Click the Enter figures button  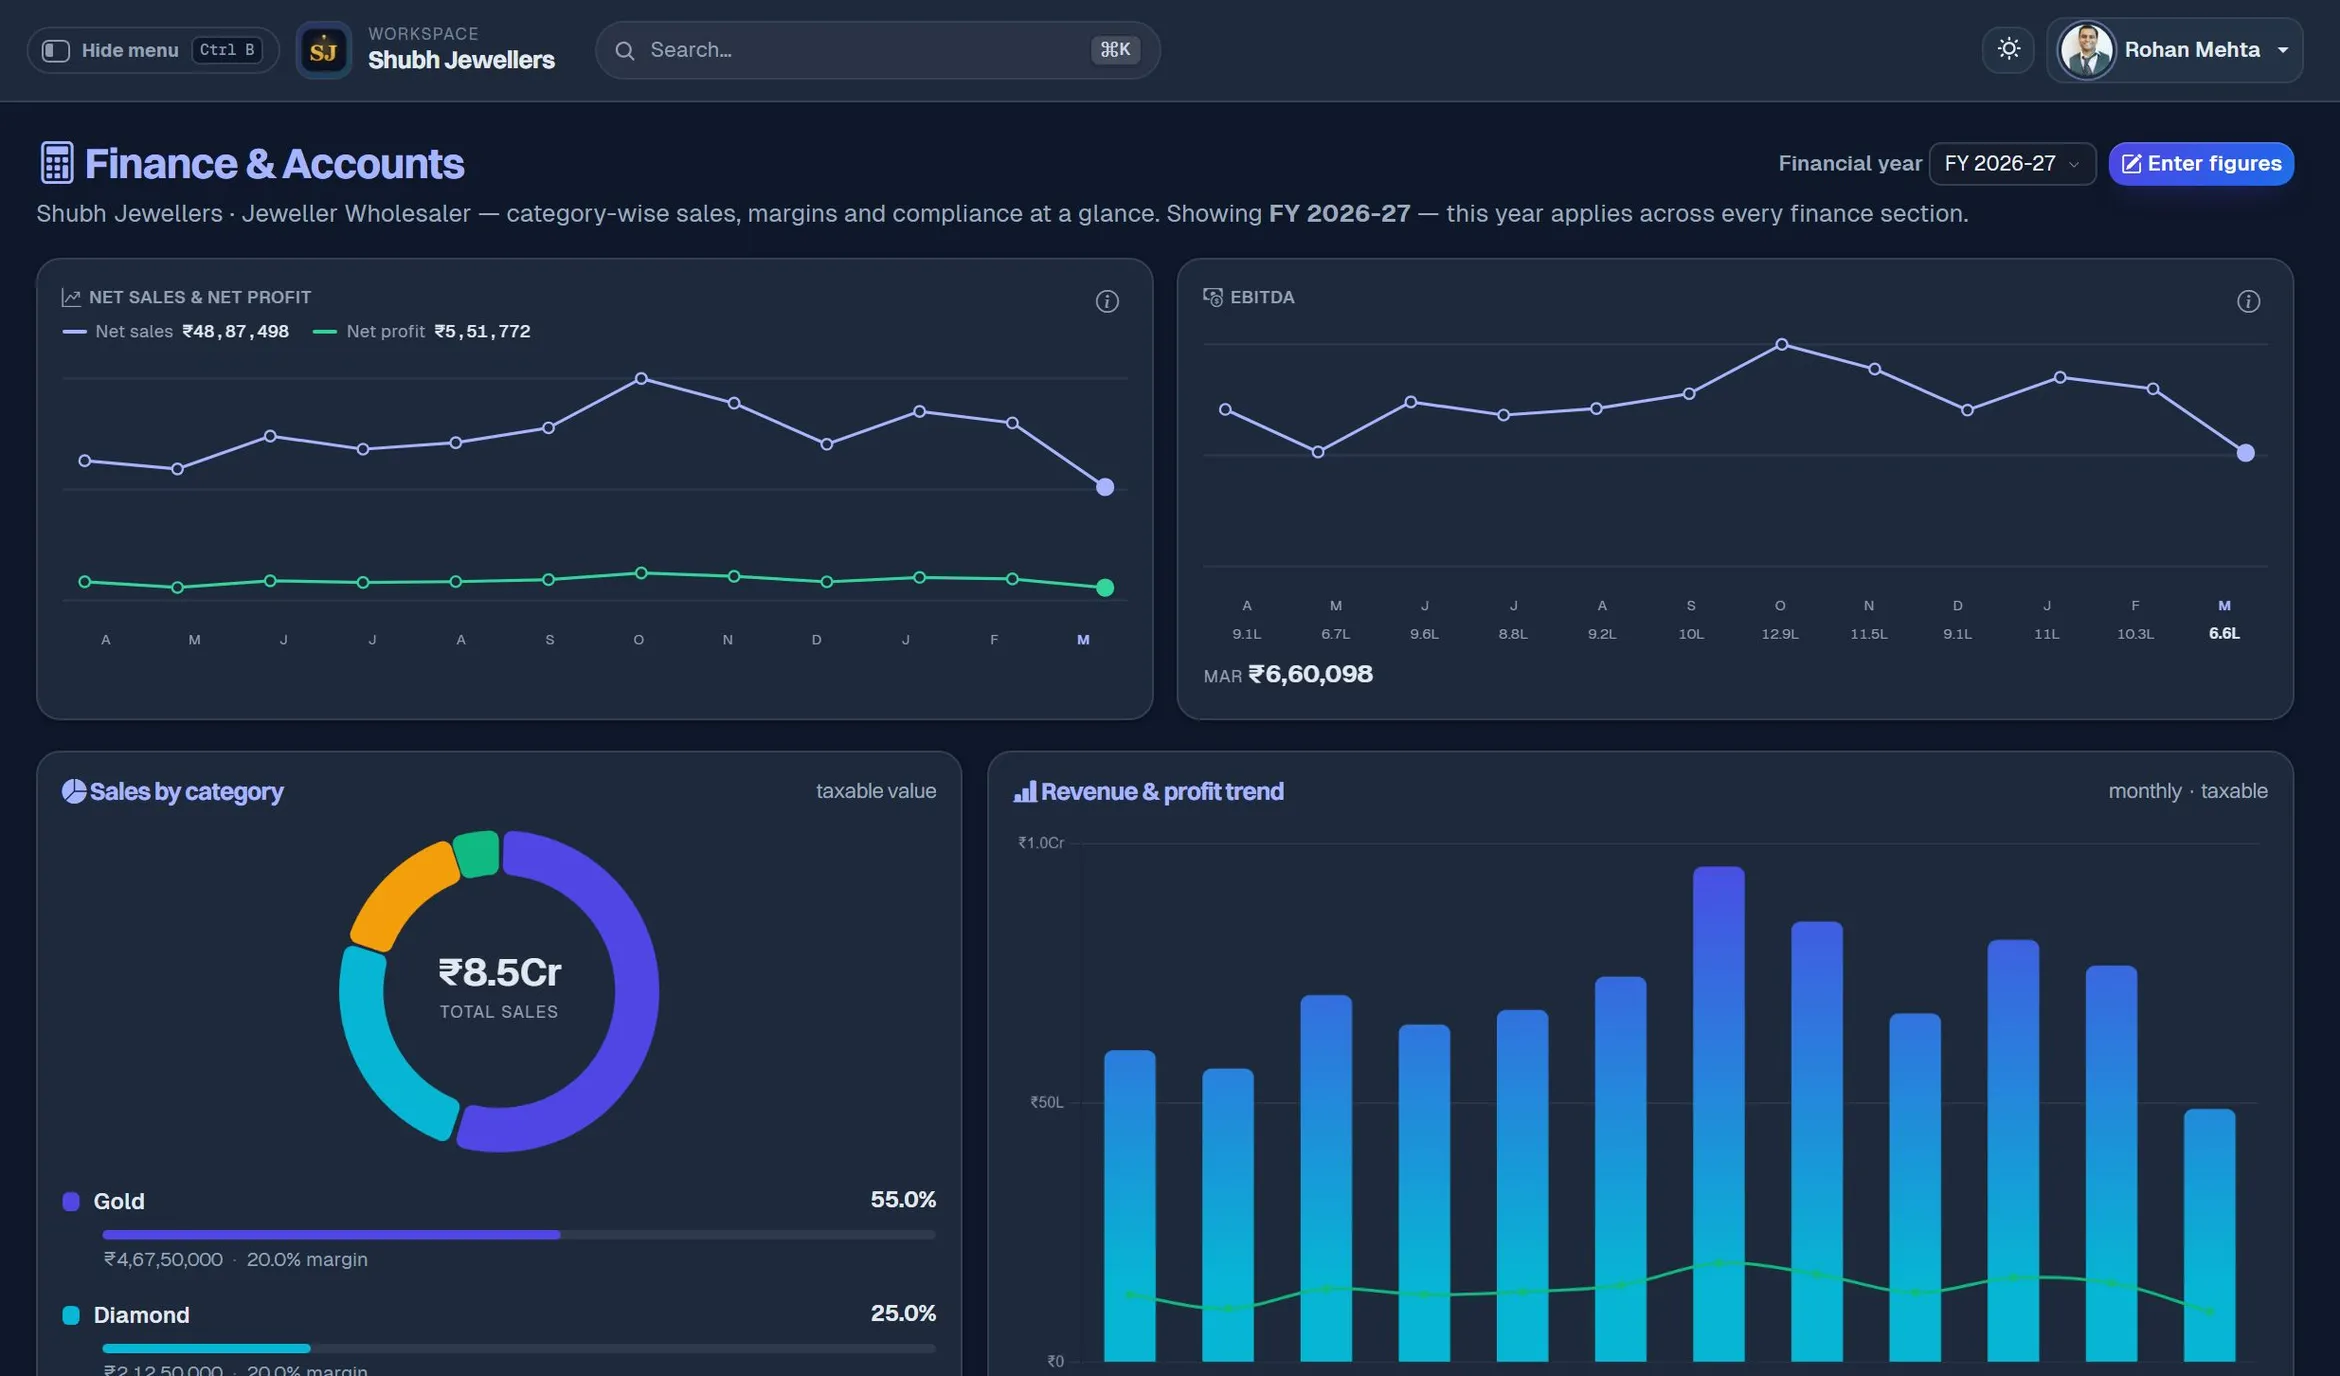[2200, 164]
